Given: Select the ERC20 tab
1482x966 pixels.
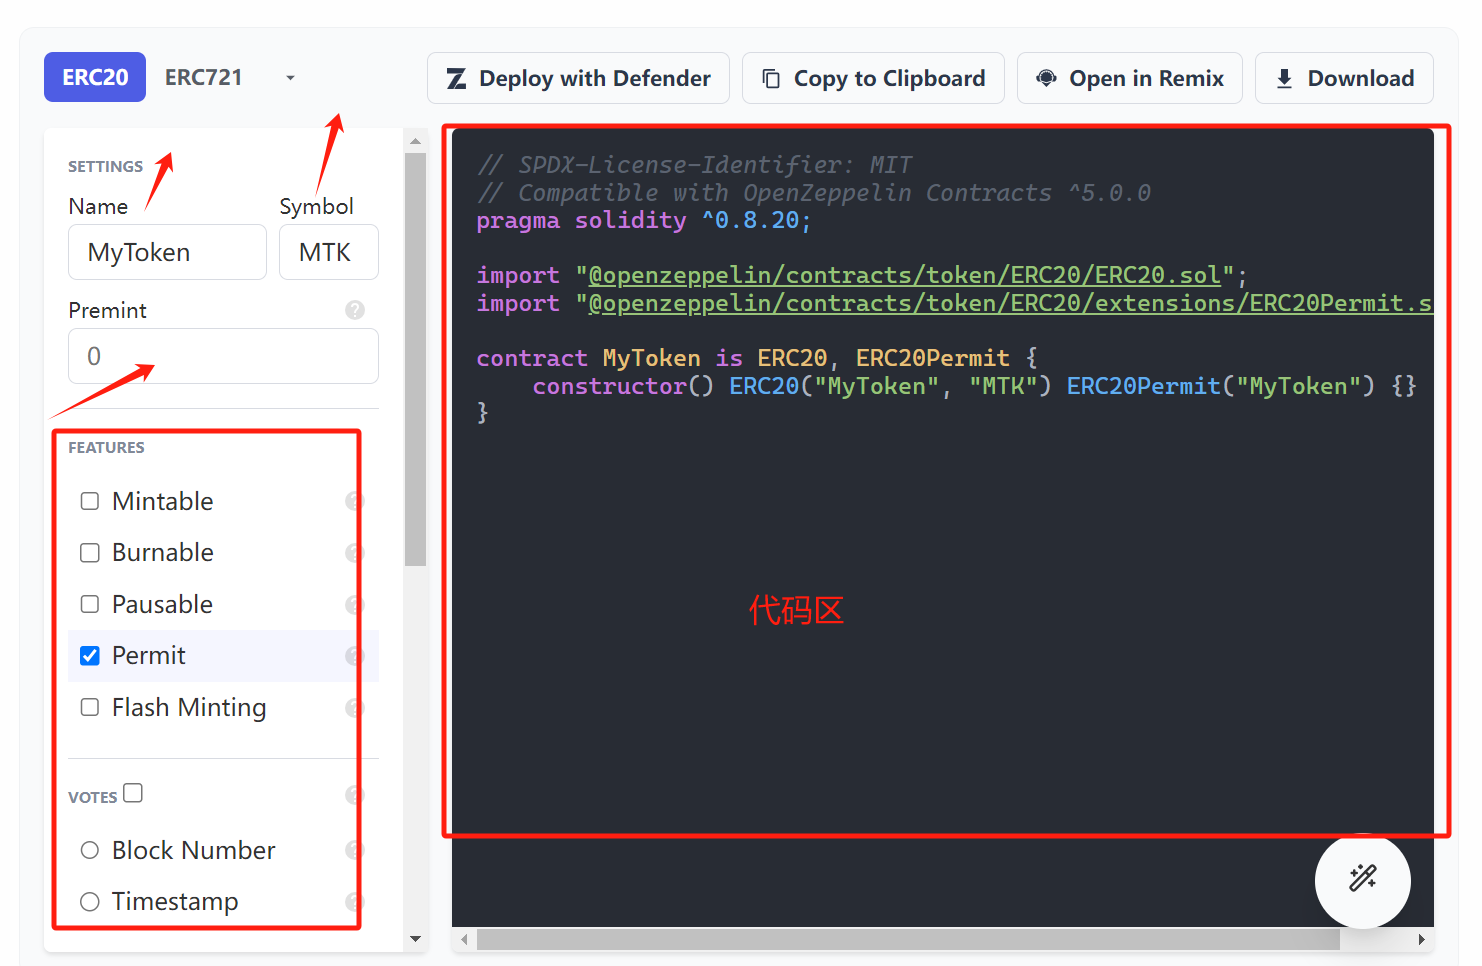Looking at the screenshot, I should (95, 78).
